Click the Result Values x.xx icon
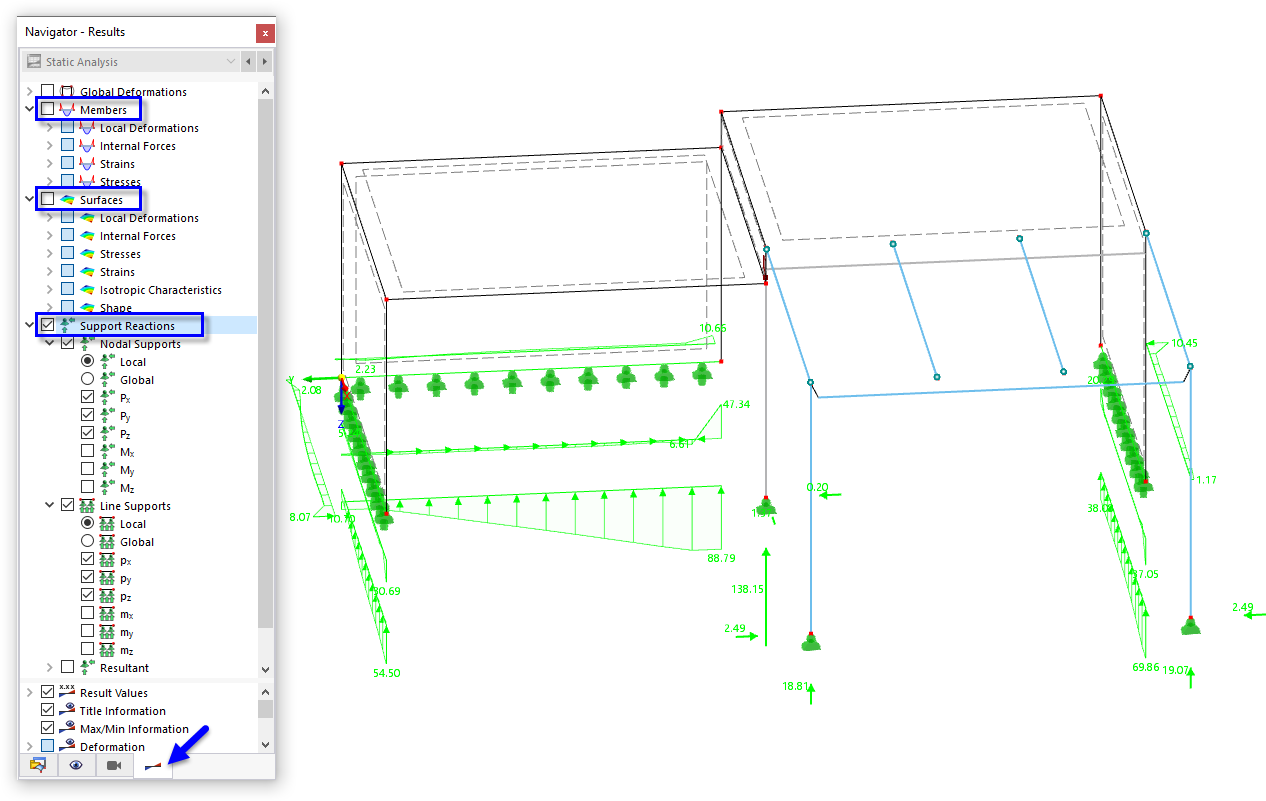1266x801 pixels. 68,692
